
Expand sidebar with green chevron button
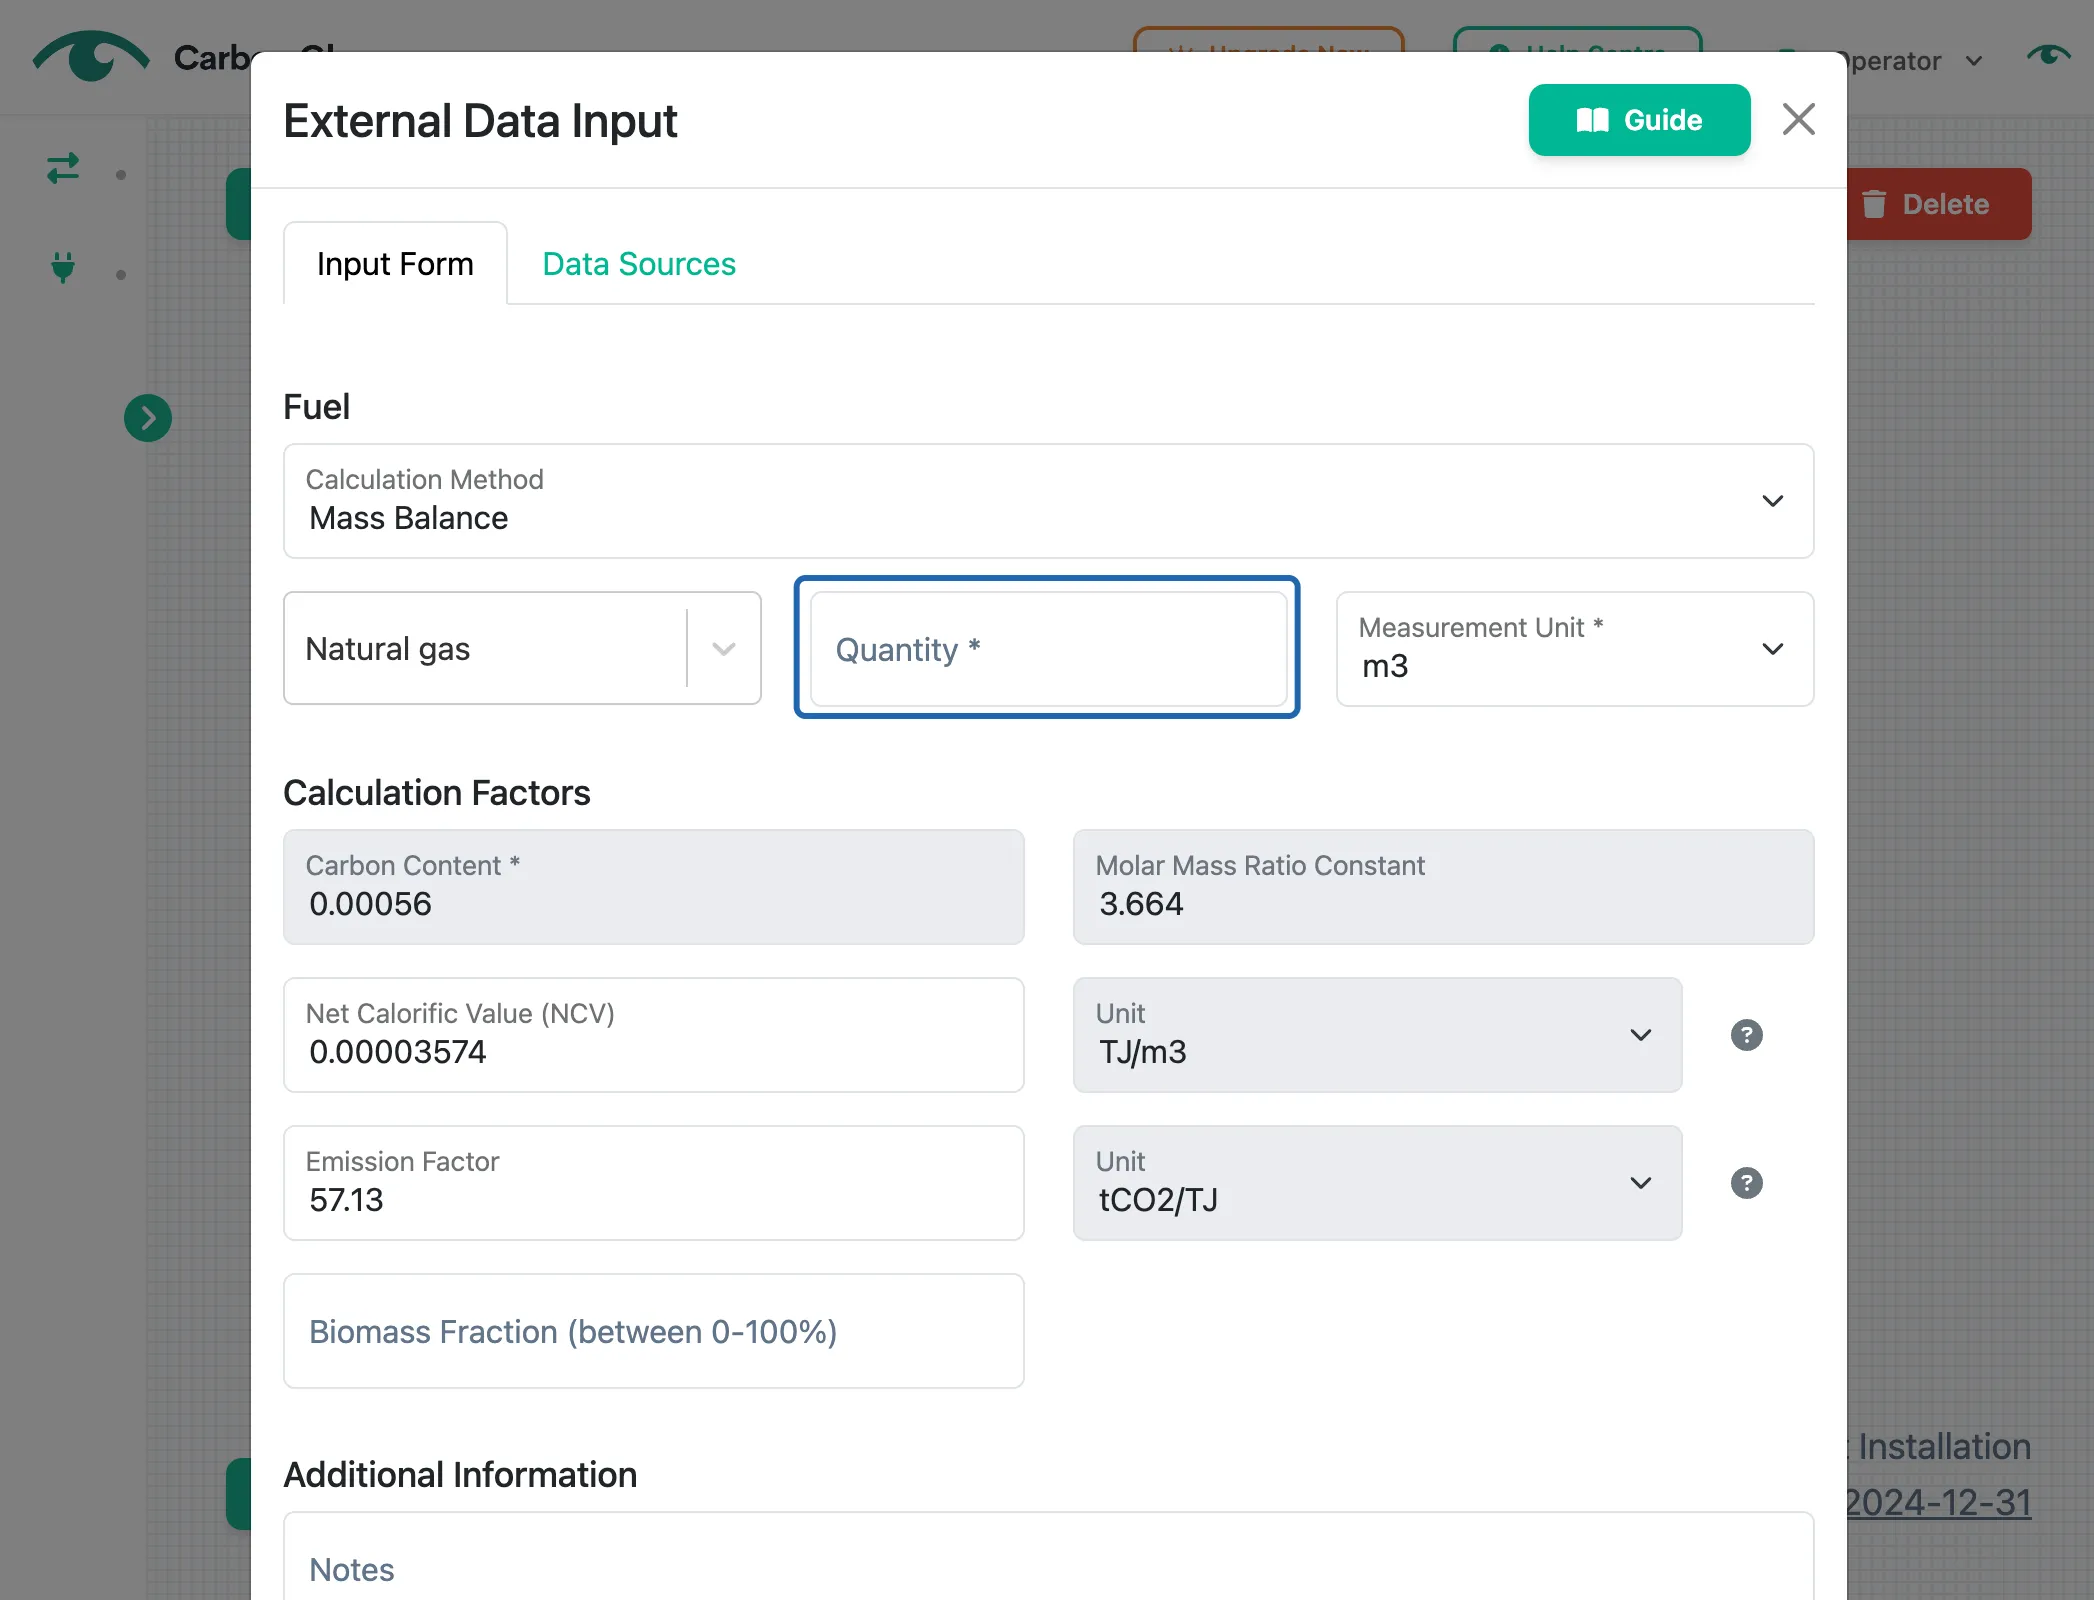coord(148,417)
